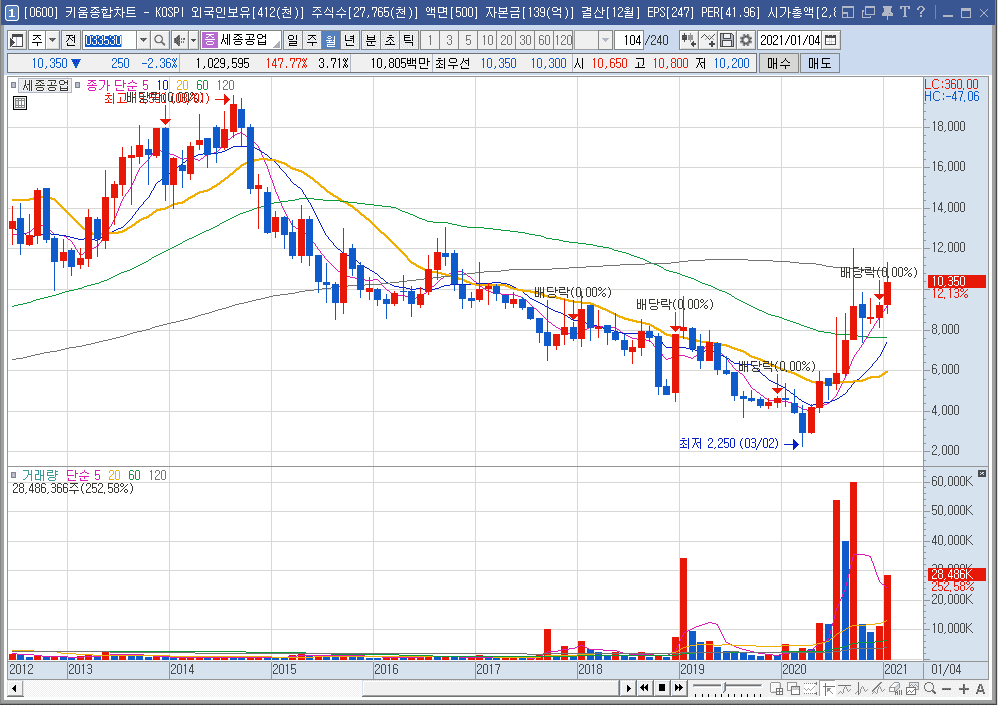
Task: Select 분 minute period
Action: coord(371,41)
